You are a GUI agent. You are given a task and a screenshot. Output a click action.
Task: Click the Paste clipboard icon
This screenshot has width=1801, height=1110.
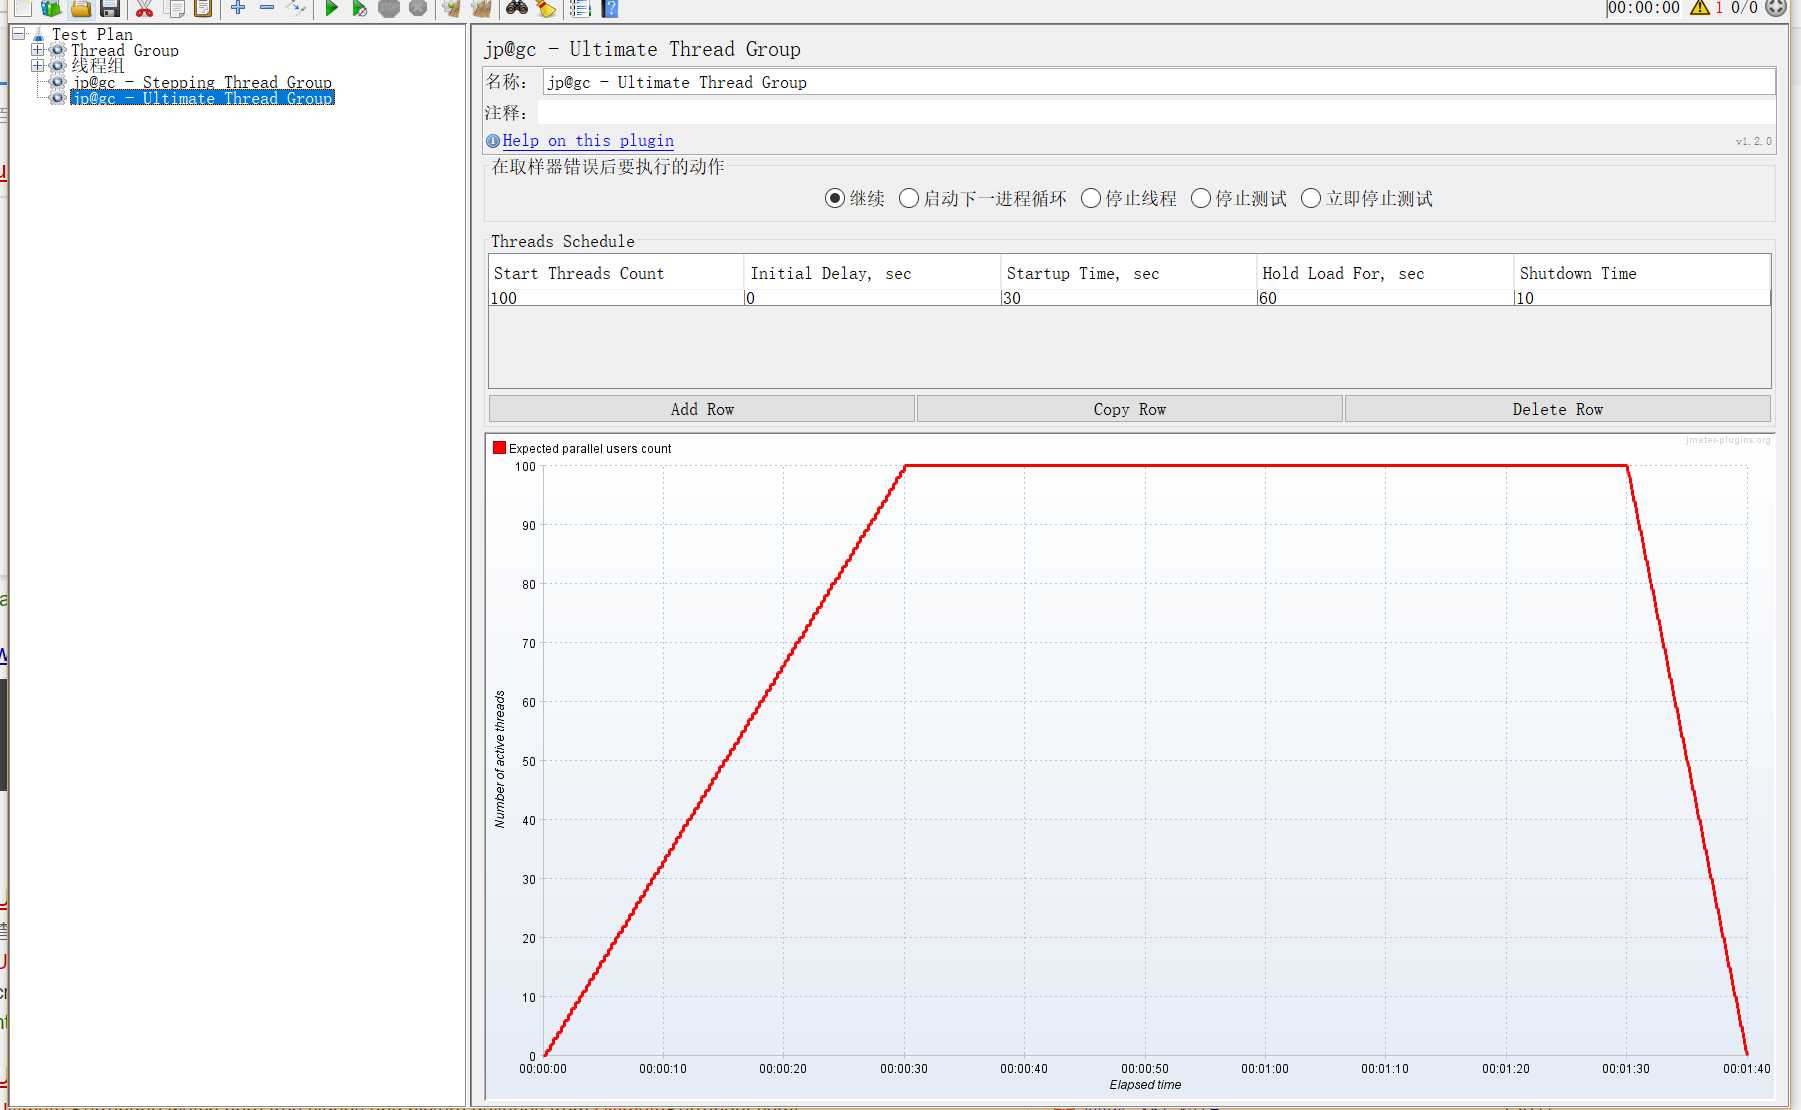(203, 8)
